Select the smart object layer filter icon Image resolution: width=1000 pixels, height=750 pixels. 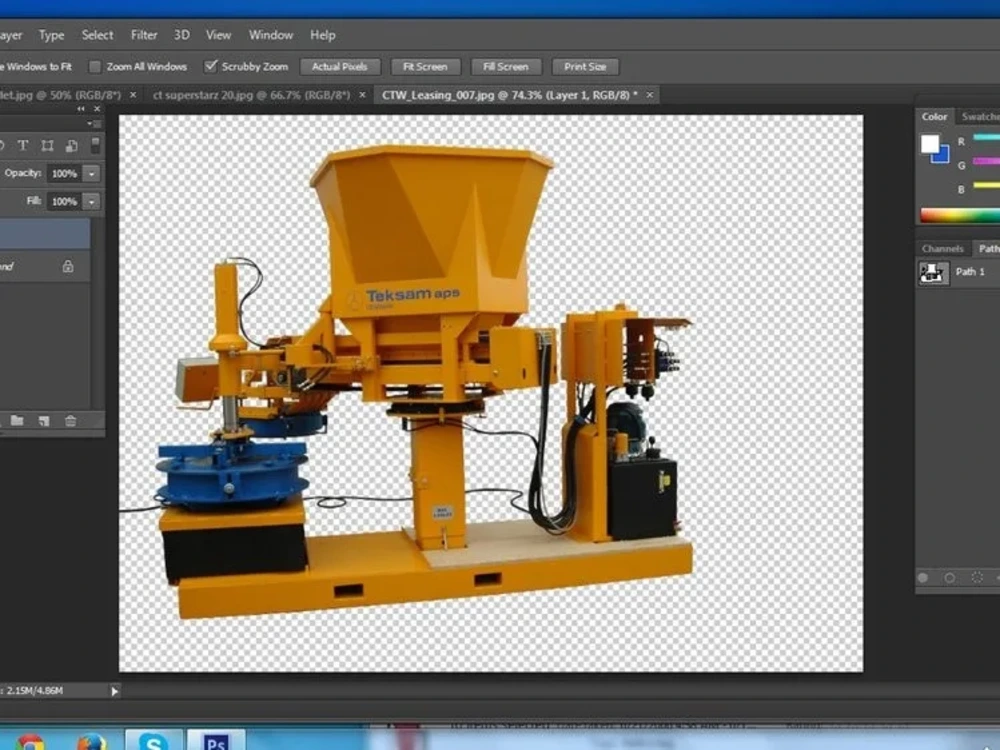click(71, 145)
